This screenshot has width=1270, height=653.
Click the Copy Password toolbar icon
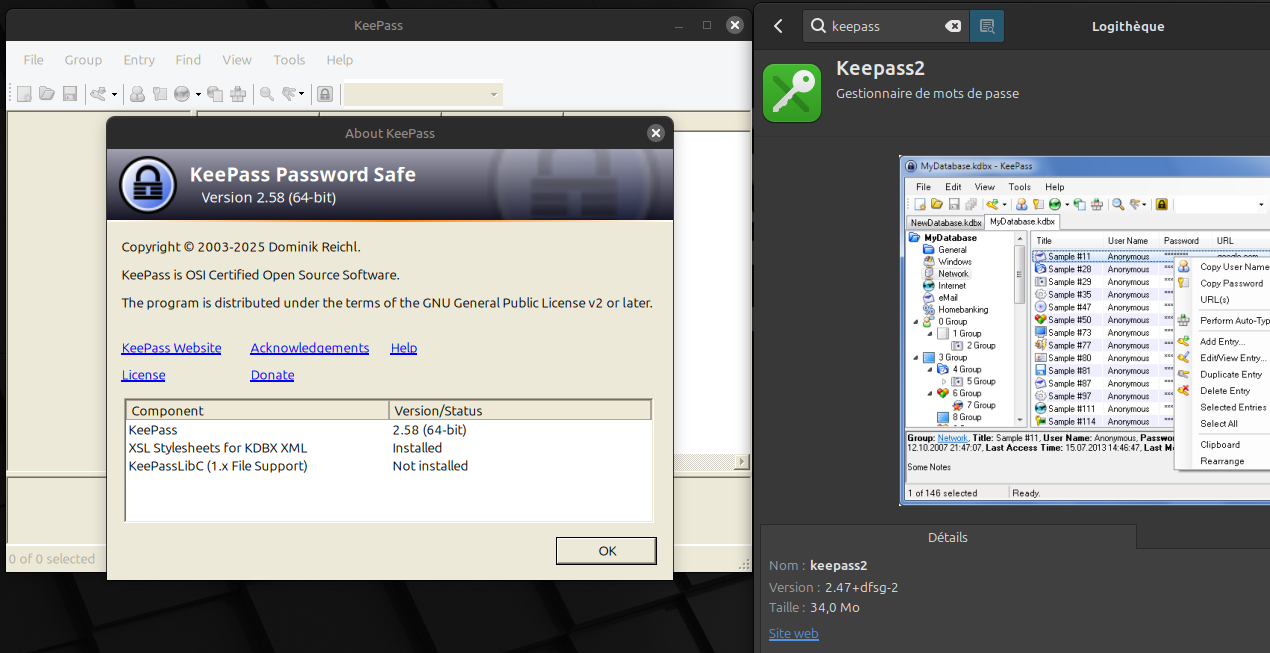coord(160,94)
